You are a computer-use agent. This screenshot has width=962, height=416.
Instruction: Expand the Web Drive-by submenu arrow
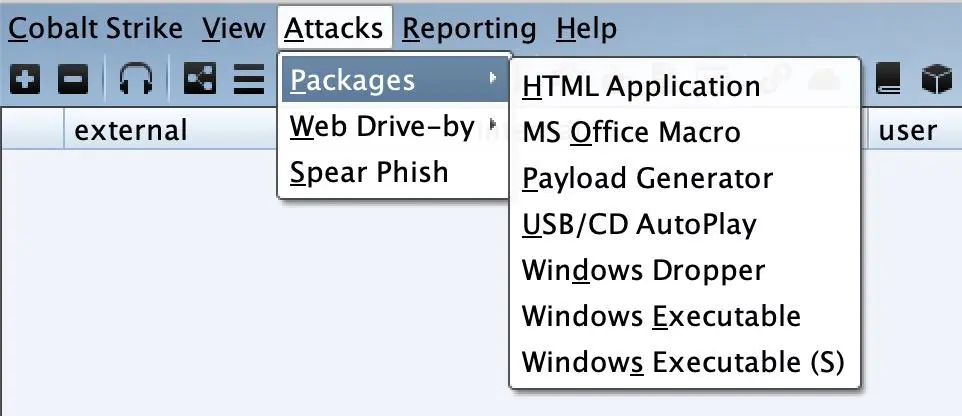point(492,125)
